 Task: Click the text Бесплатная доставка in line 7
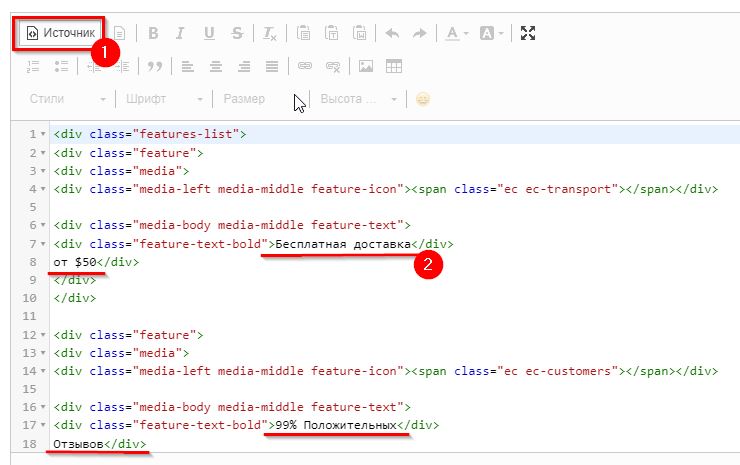tap(343, 243)
